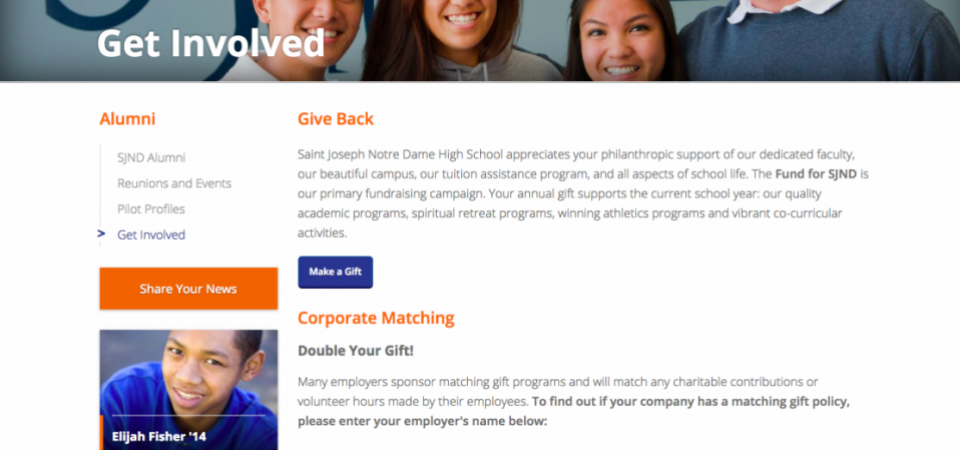Image resolution: width=960 pixels, height=450 pixels.
Task: Go to Reunions and Events page
Action: coord(174,184)
